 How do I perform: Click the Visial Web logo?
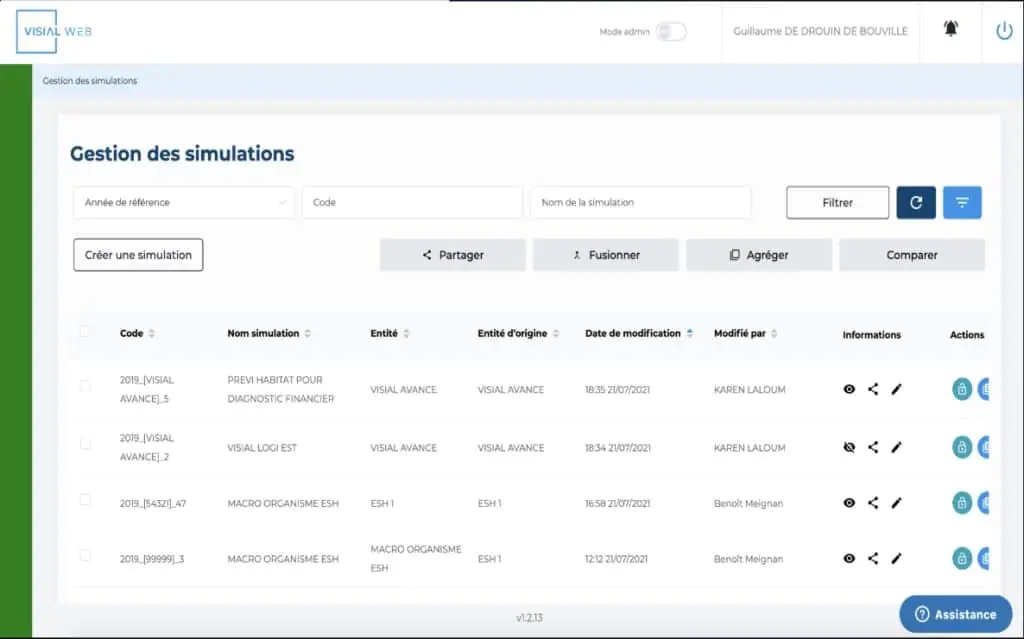(54, 31)
